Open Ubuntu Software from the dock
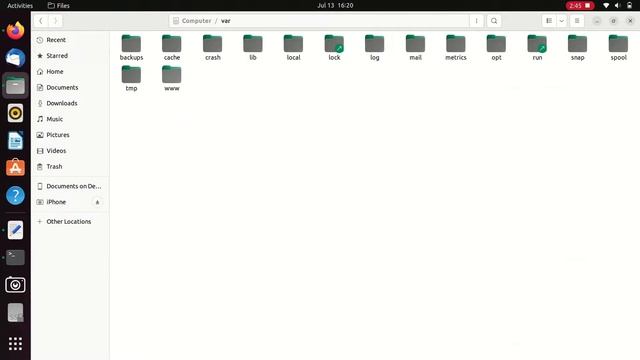This screenshot has height=360, width=640. (x=16, y=168)
